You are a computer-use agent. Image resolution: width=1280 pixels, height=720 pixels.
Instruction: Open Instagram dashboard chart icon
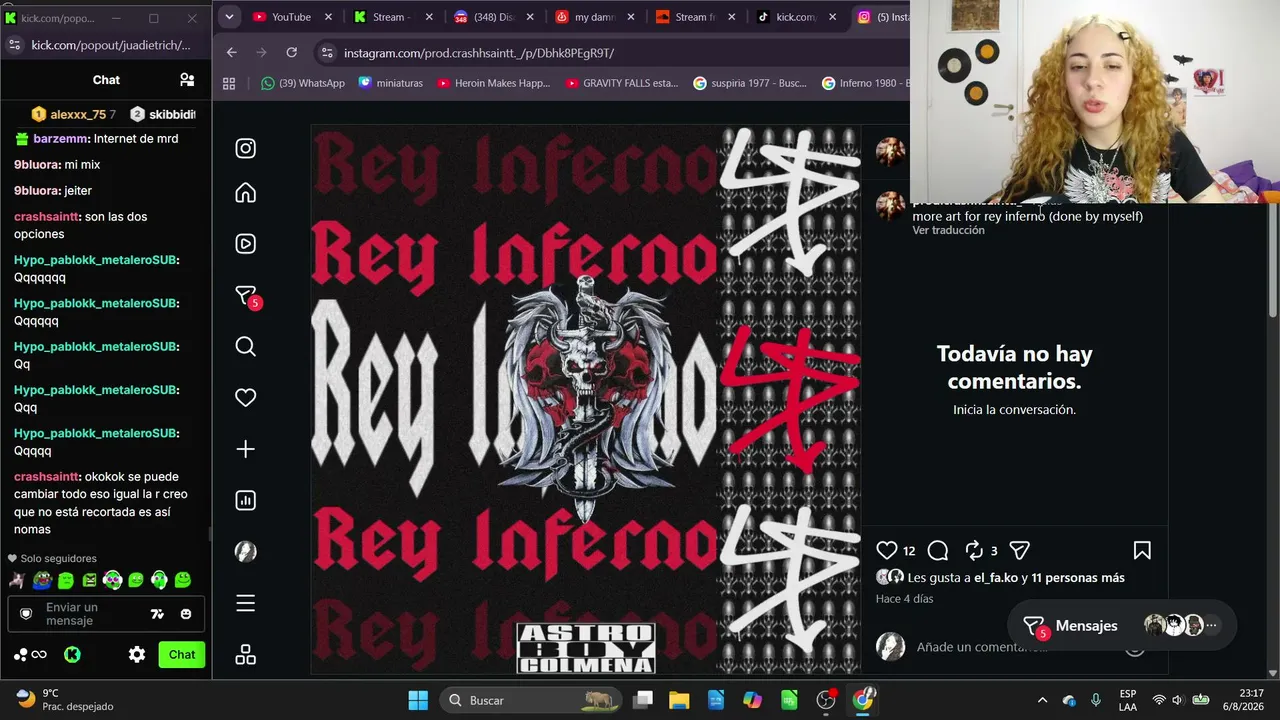(x=245, y=501)
